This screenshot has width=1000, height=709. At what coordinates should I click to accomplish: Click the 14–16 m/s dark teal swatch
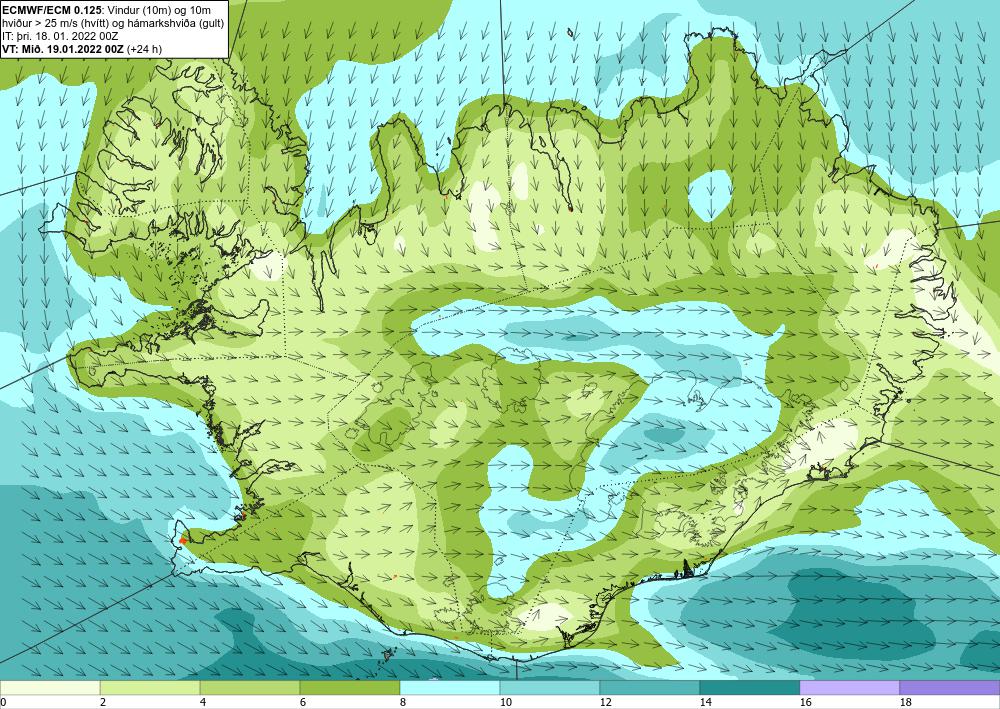point(750,688)
